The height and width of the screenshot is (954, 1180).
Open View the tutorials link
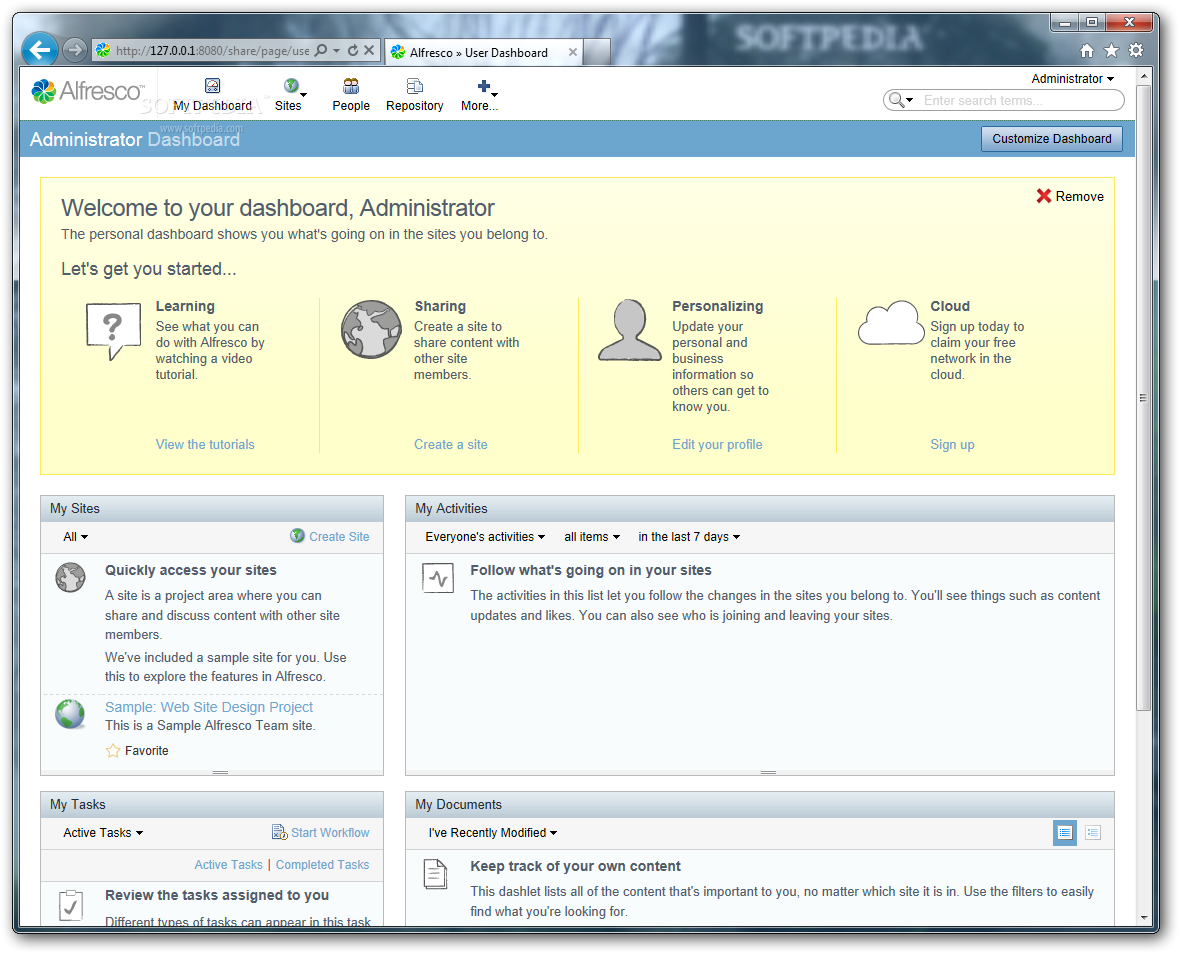(x=205, y=445)
